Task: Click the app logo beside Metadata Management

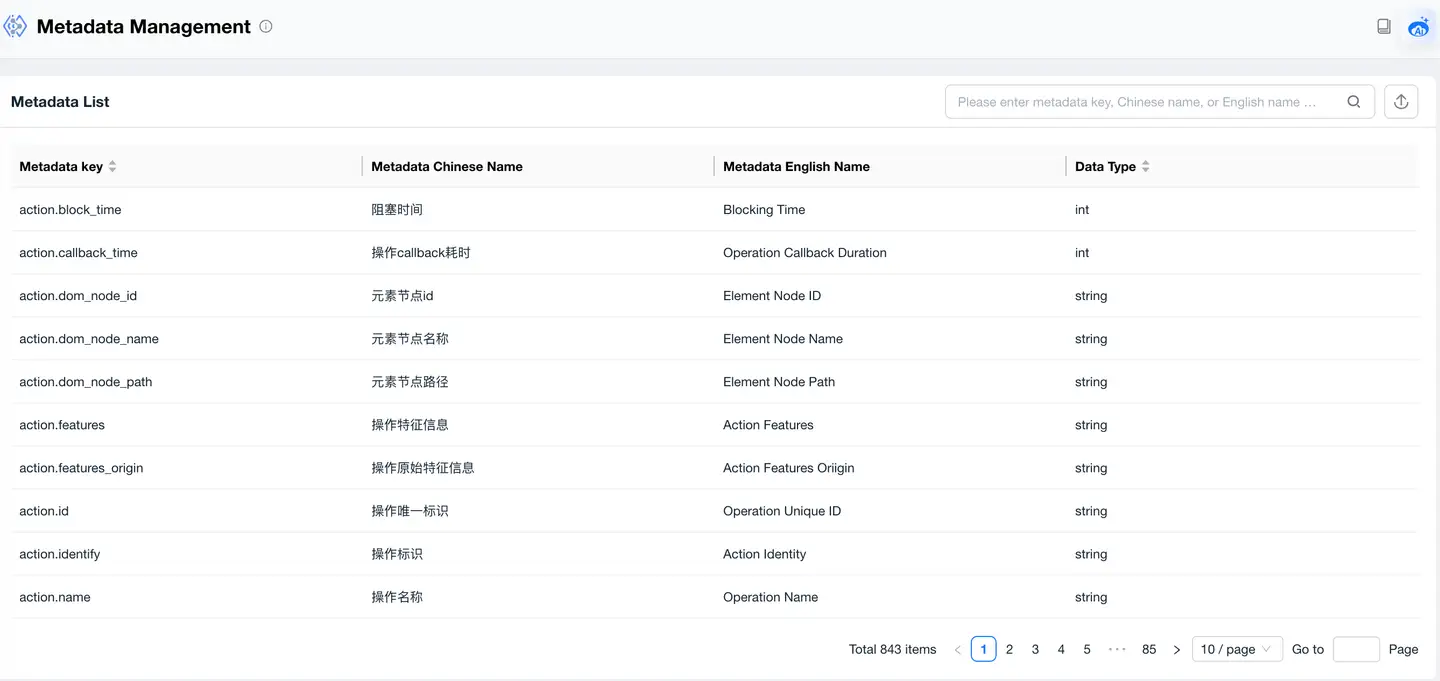Action: tap(15, 27)
